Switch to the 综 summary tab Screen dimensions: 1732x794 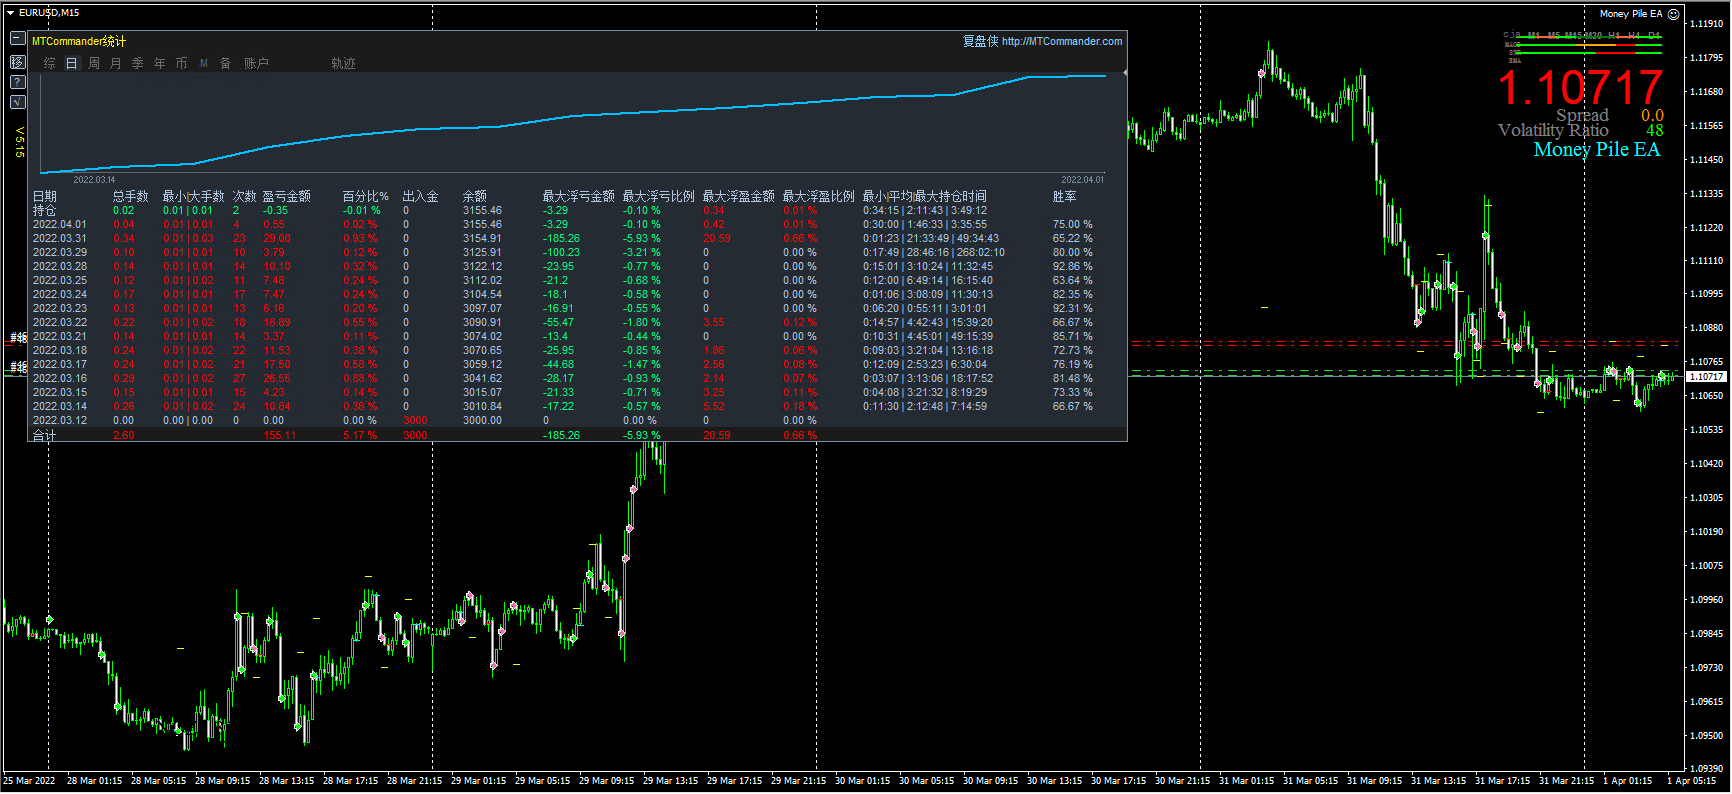tap(50, 63)
